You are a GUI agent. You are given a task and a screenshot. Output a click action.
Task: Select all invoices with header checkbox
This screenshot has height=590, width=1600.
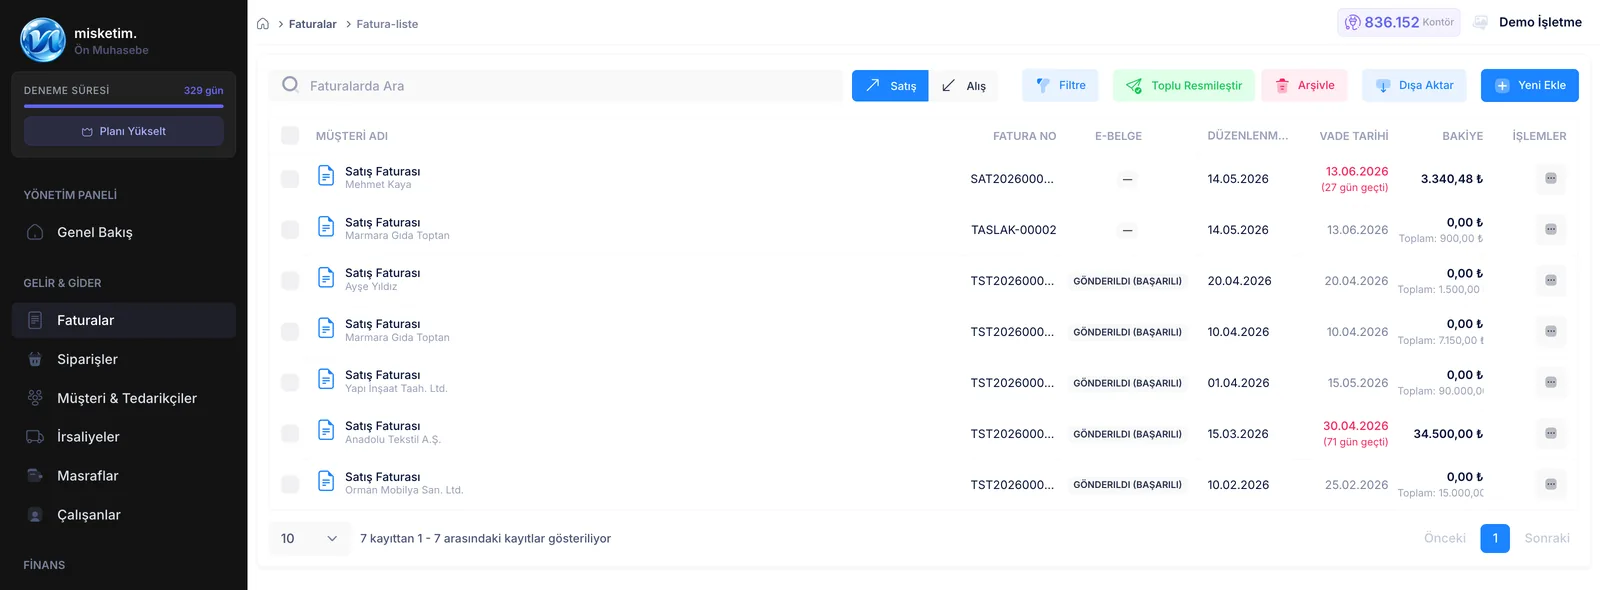coord(290,136)
